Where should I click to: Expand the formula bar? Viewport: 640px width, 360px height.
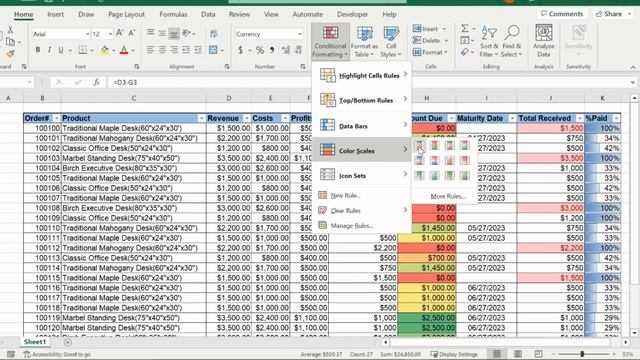tap(632, 82)
